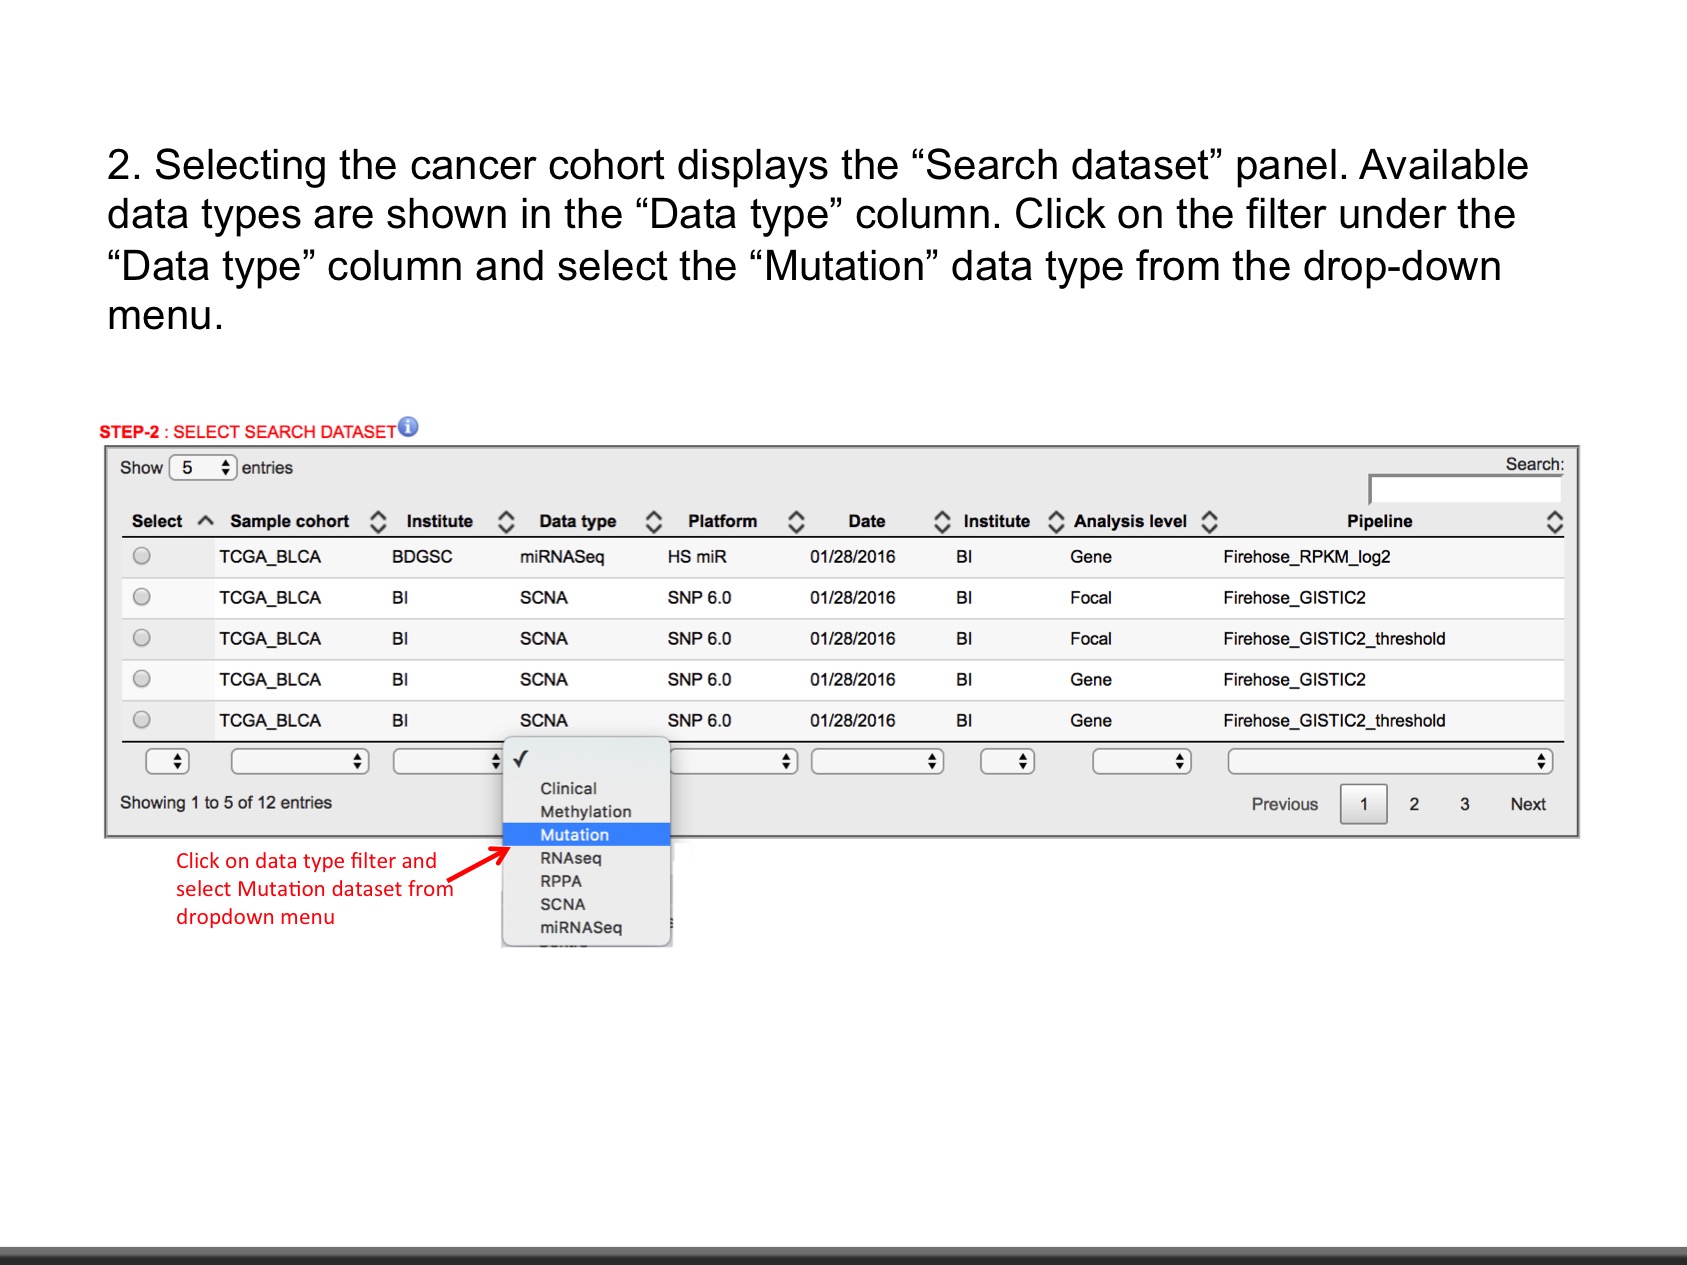Image resolution: width=1687 pixels, height=1265 pixels.
Task: Click the blue info icon beside STEP-2 heading
Action: (x=408, y=427)
